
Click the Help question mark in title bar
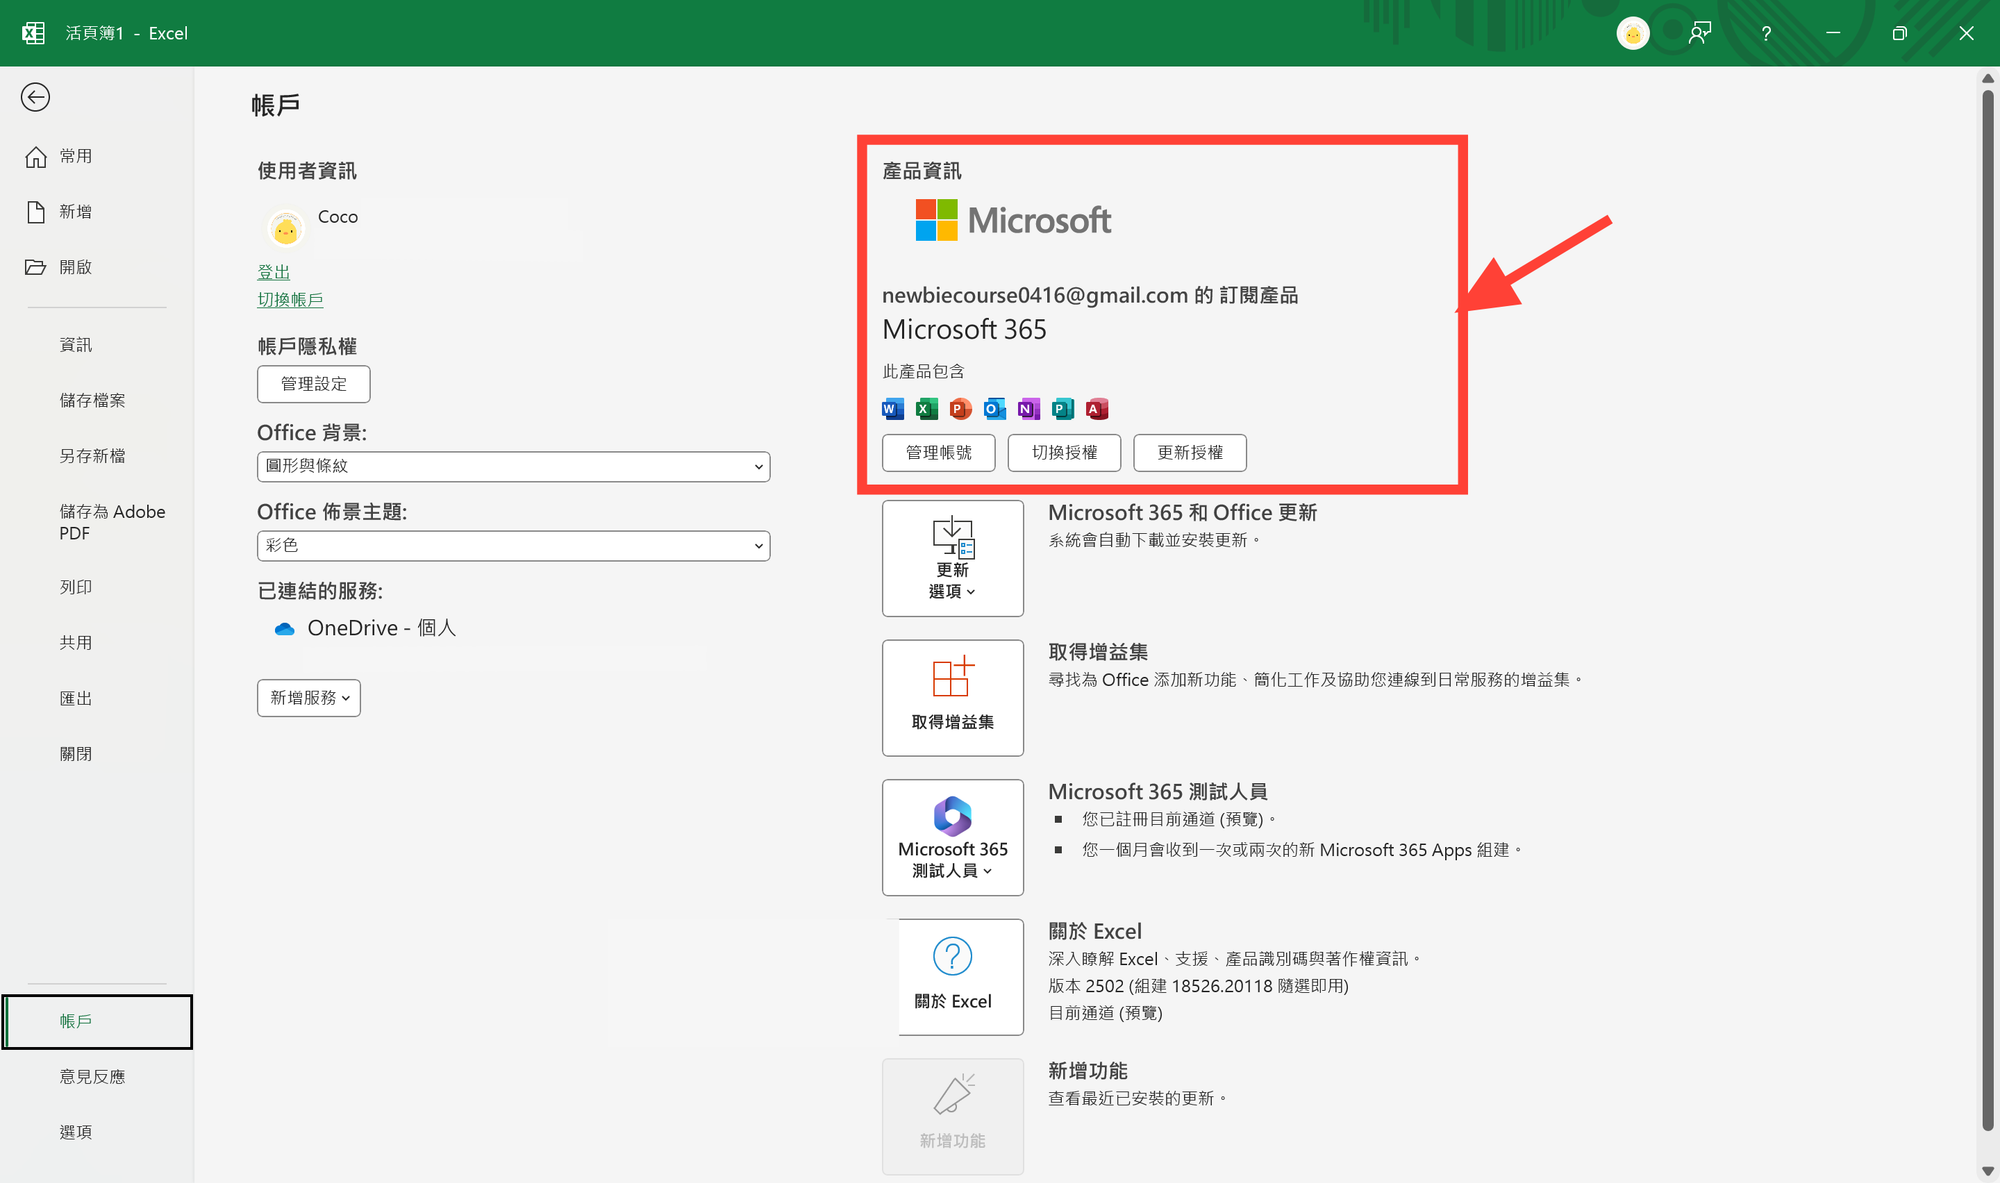coord(1766,33)
